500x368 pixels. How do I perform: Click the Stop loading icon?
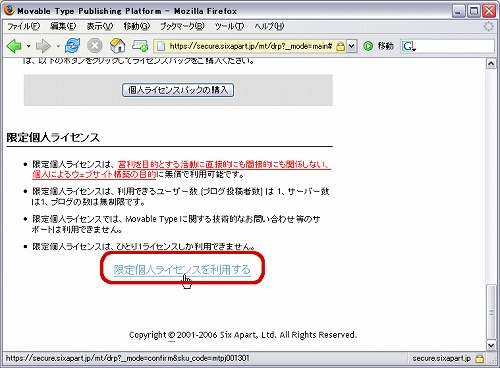[x=94, y=46]
